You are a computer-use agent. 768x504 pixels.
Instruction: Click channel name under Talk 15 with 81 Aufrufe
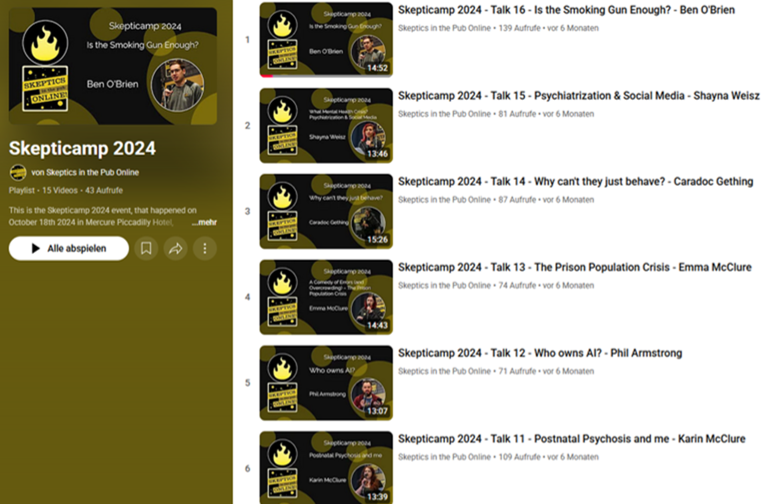444,114
